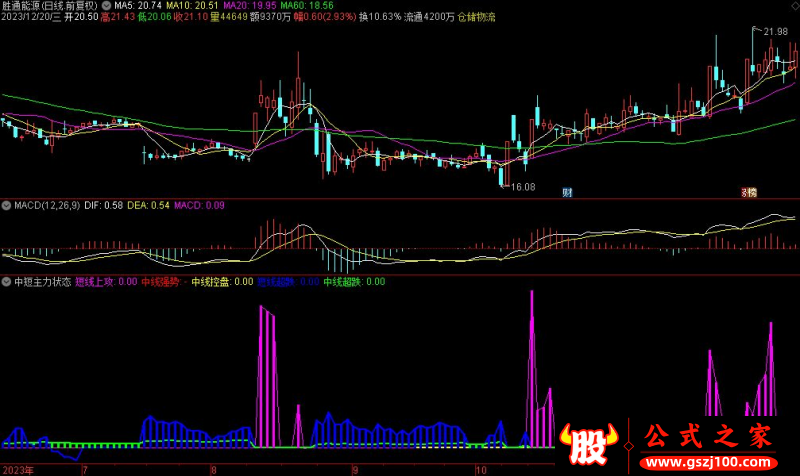Click the blue 短线超跌: 0.00 label
800x476 pixels.
288,282
